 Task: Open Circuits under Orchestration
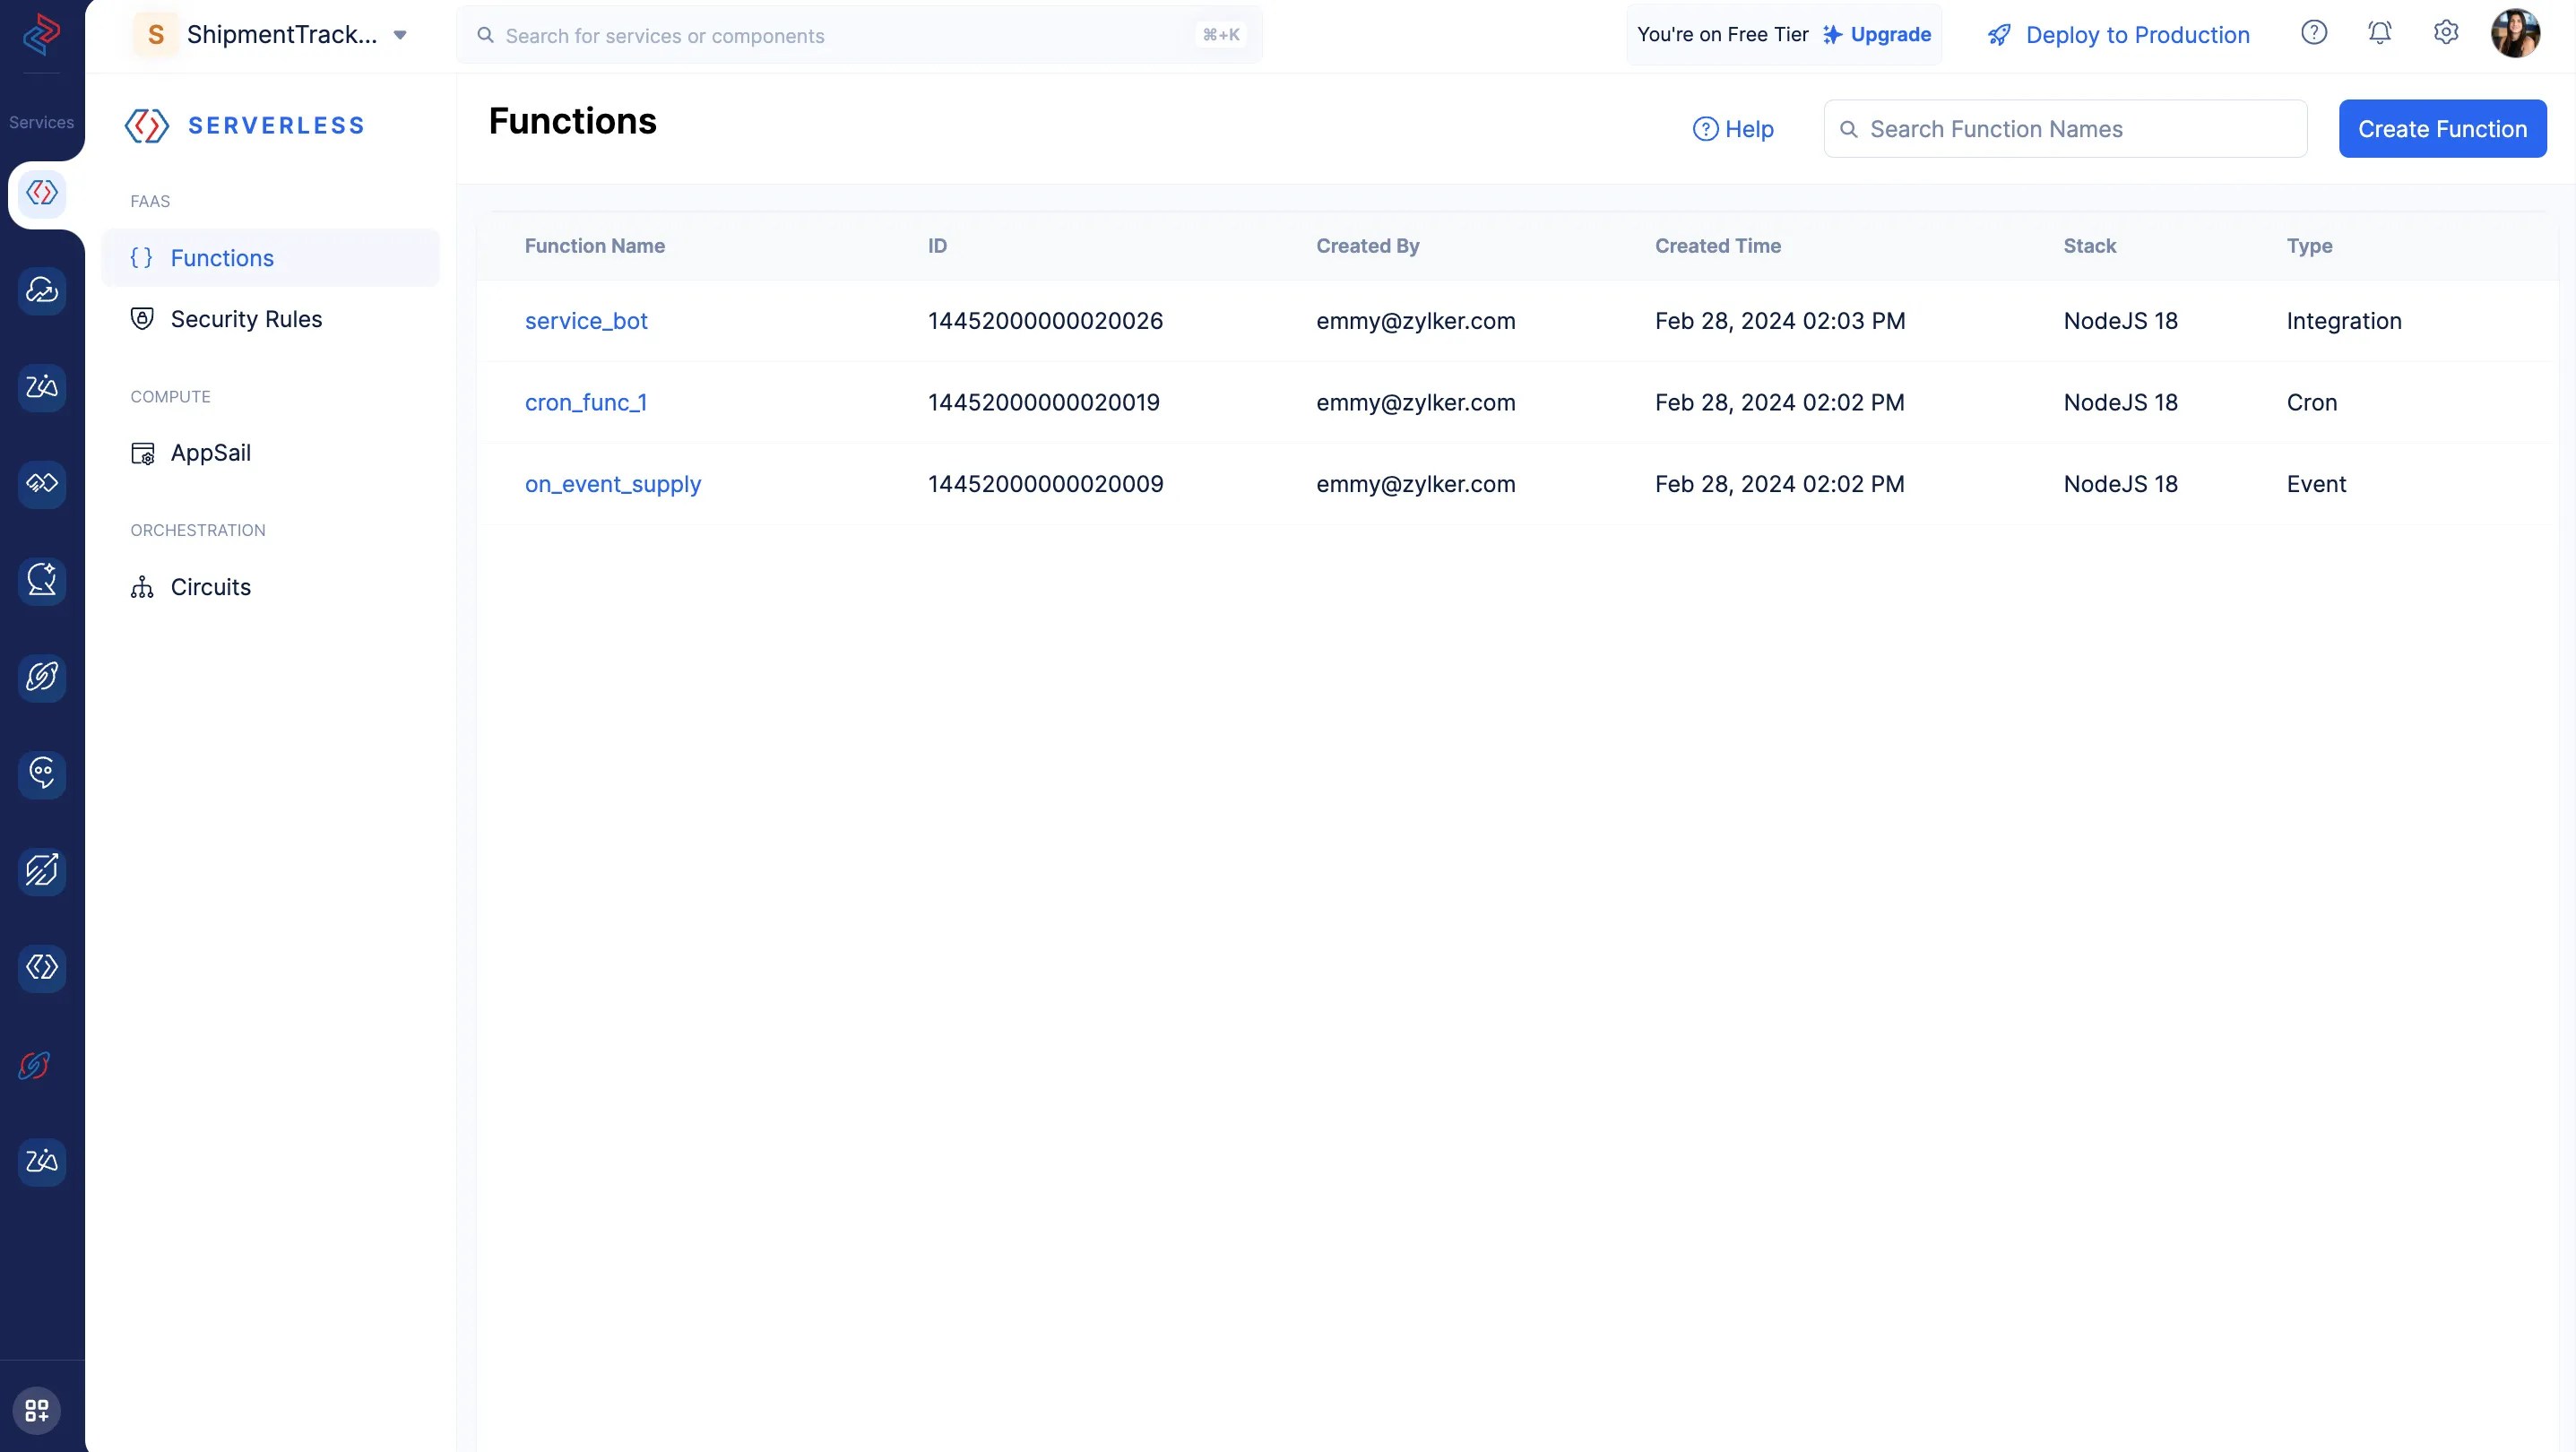(x=210, y=587)
